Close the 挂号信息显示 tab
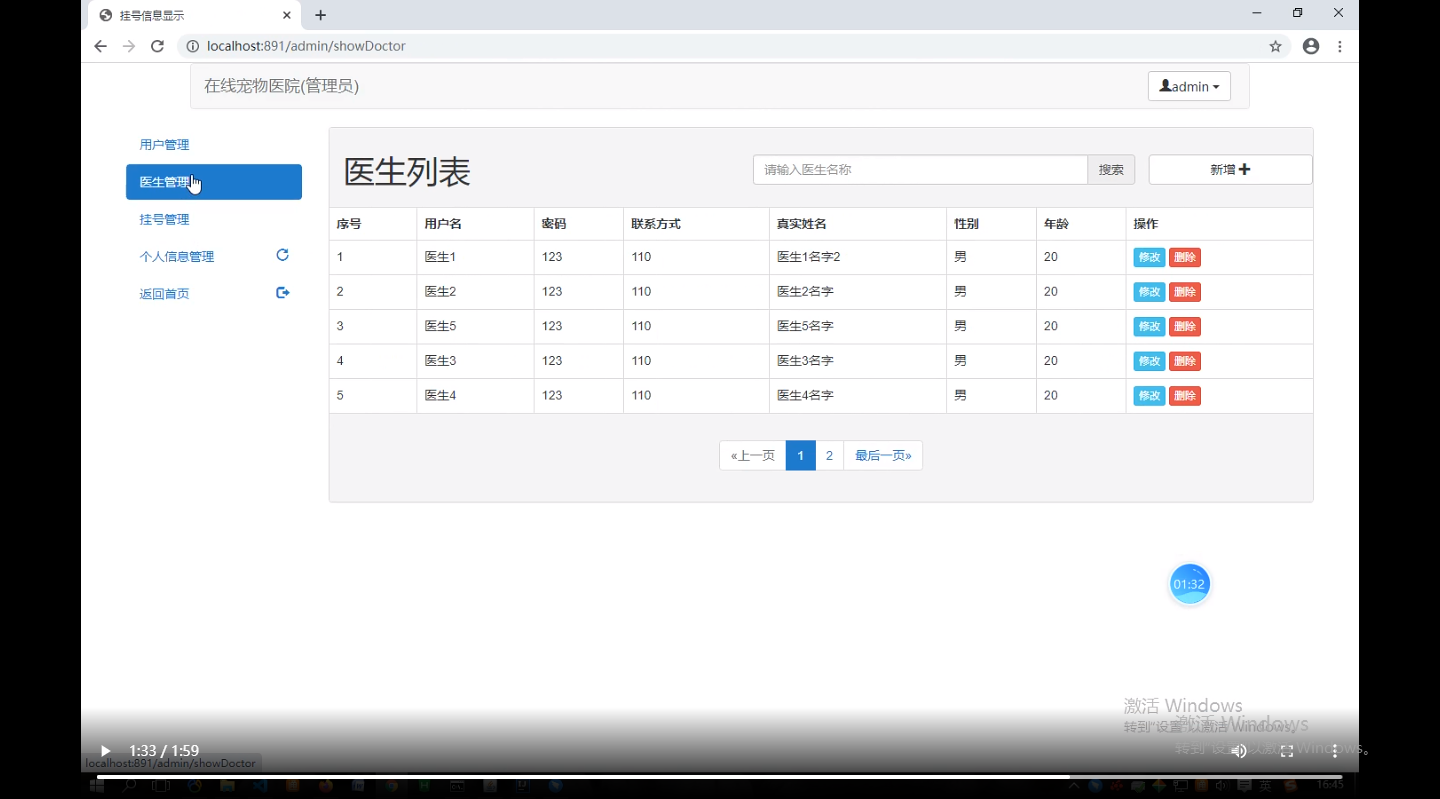Viewport: 1440px width, 799px height. pyautogui.click(x=287, y=15)
